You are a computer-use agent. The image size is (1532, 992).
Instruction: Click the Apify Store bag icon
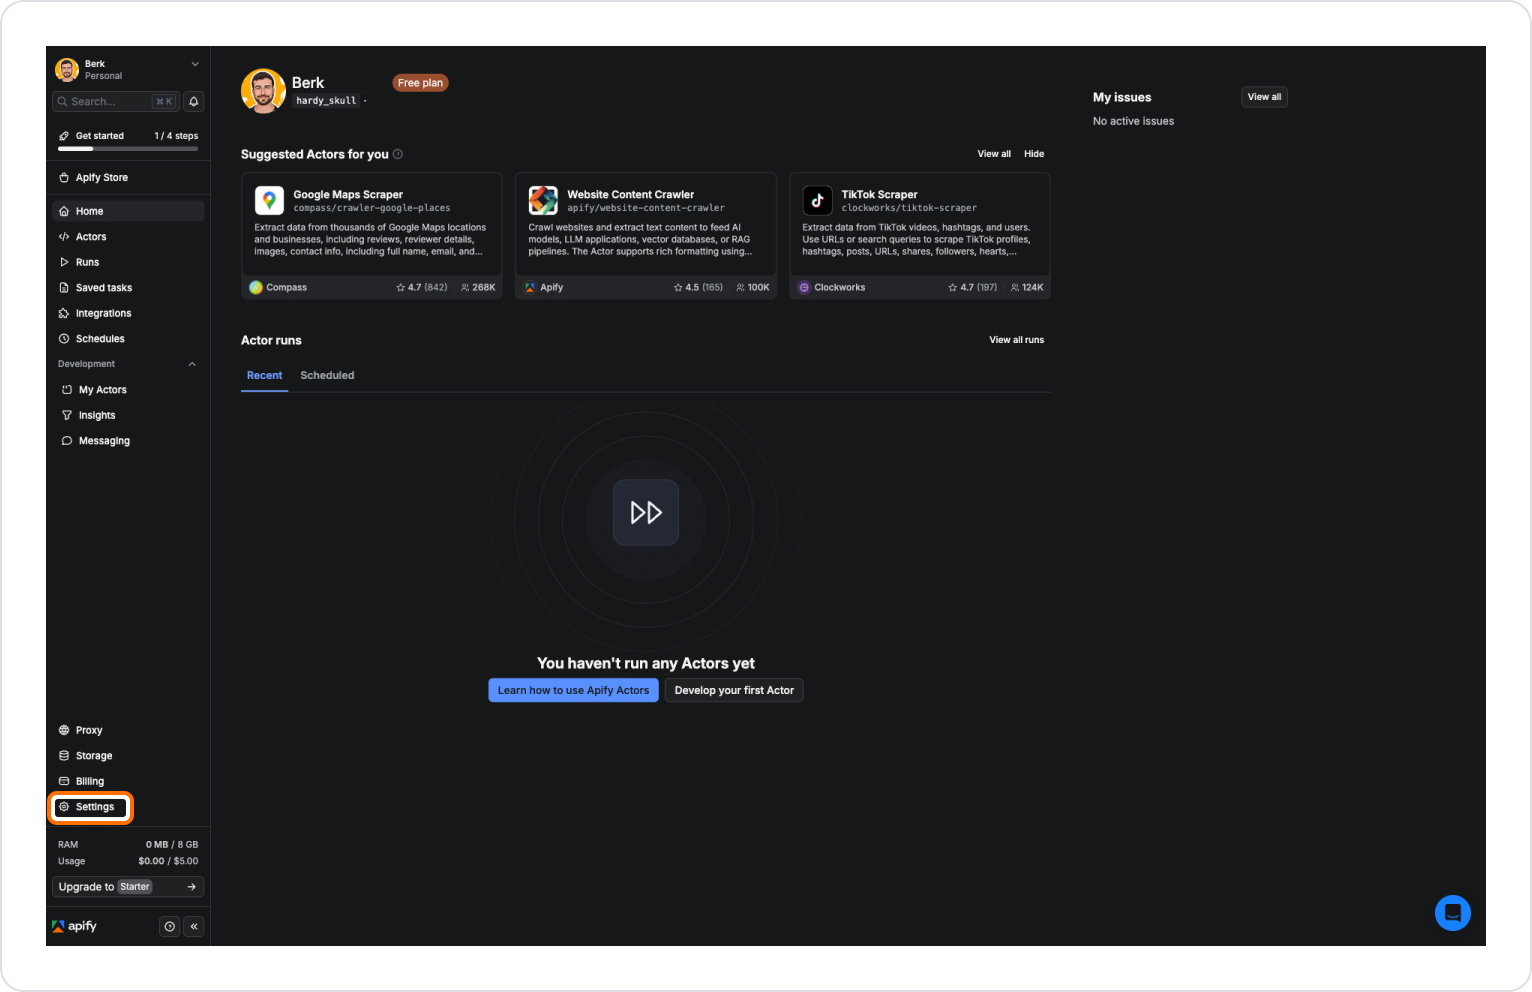(64, 178)
